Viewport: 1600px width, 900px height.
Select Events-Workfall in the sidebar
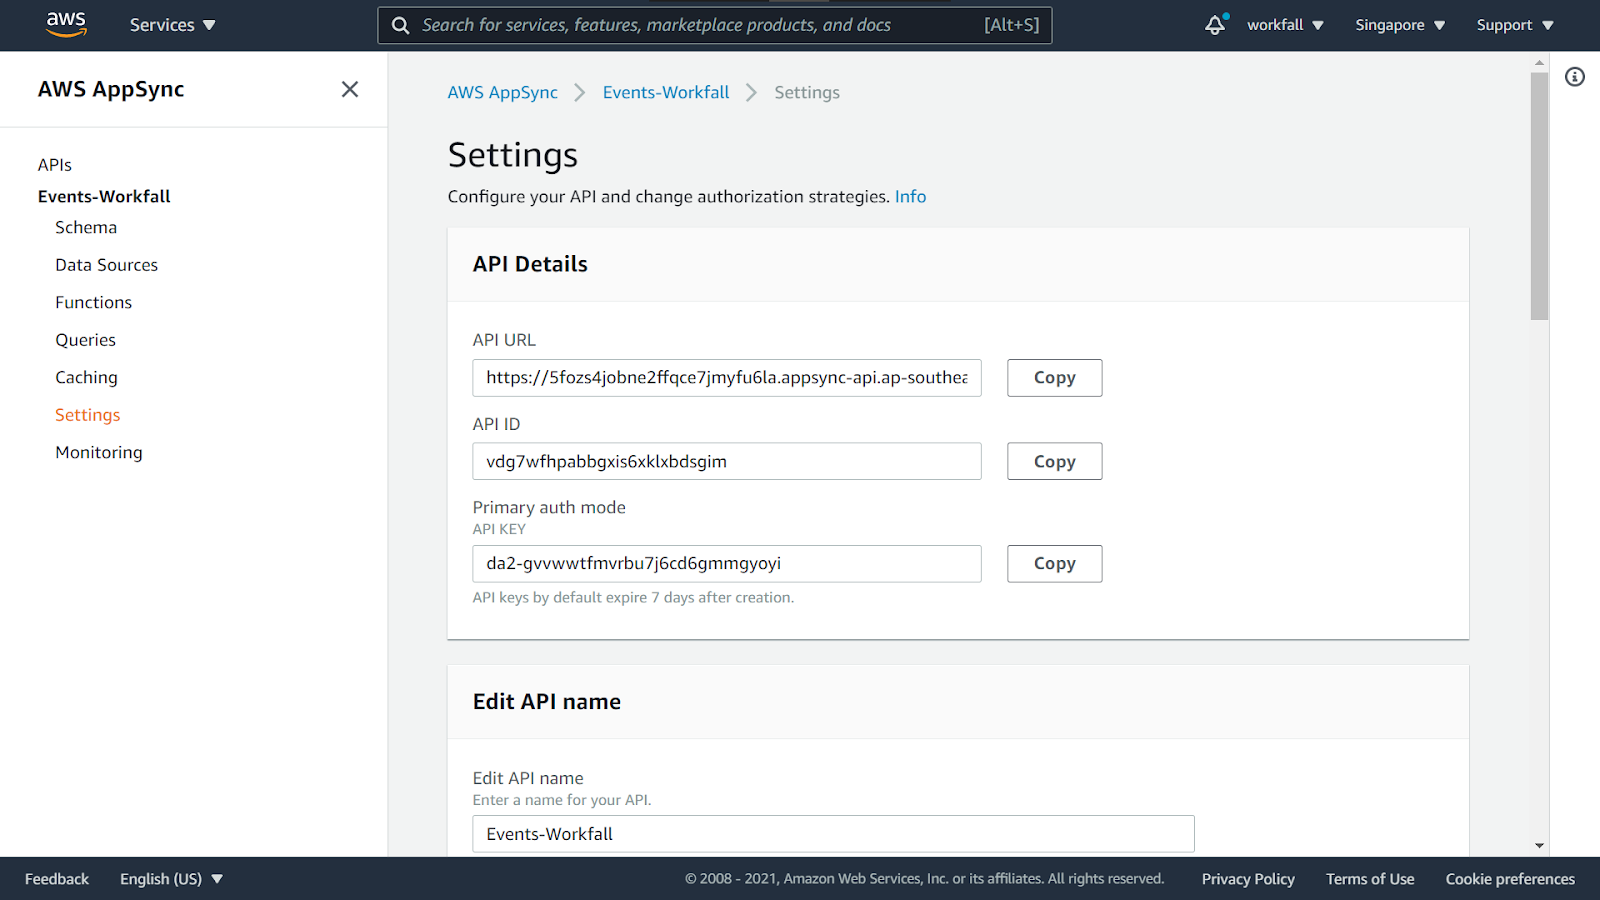tap(104, 196)
